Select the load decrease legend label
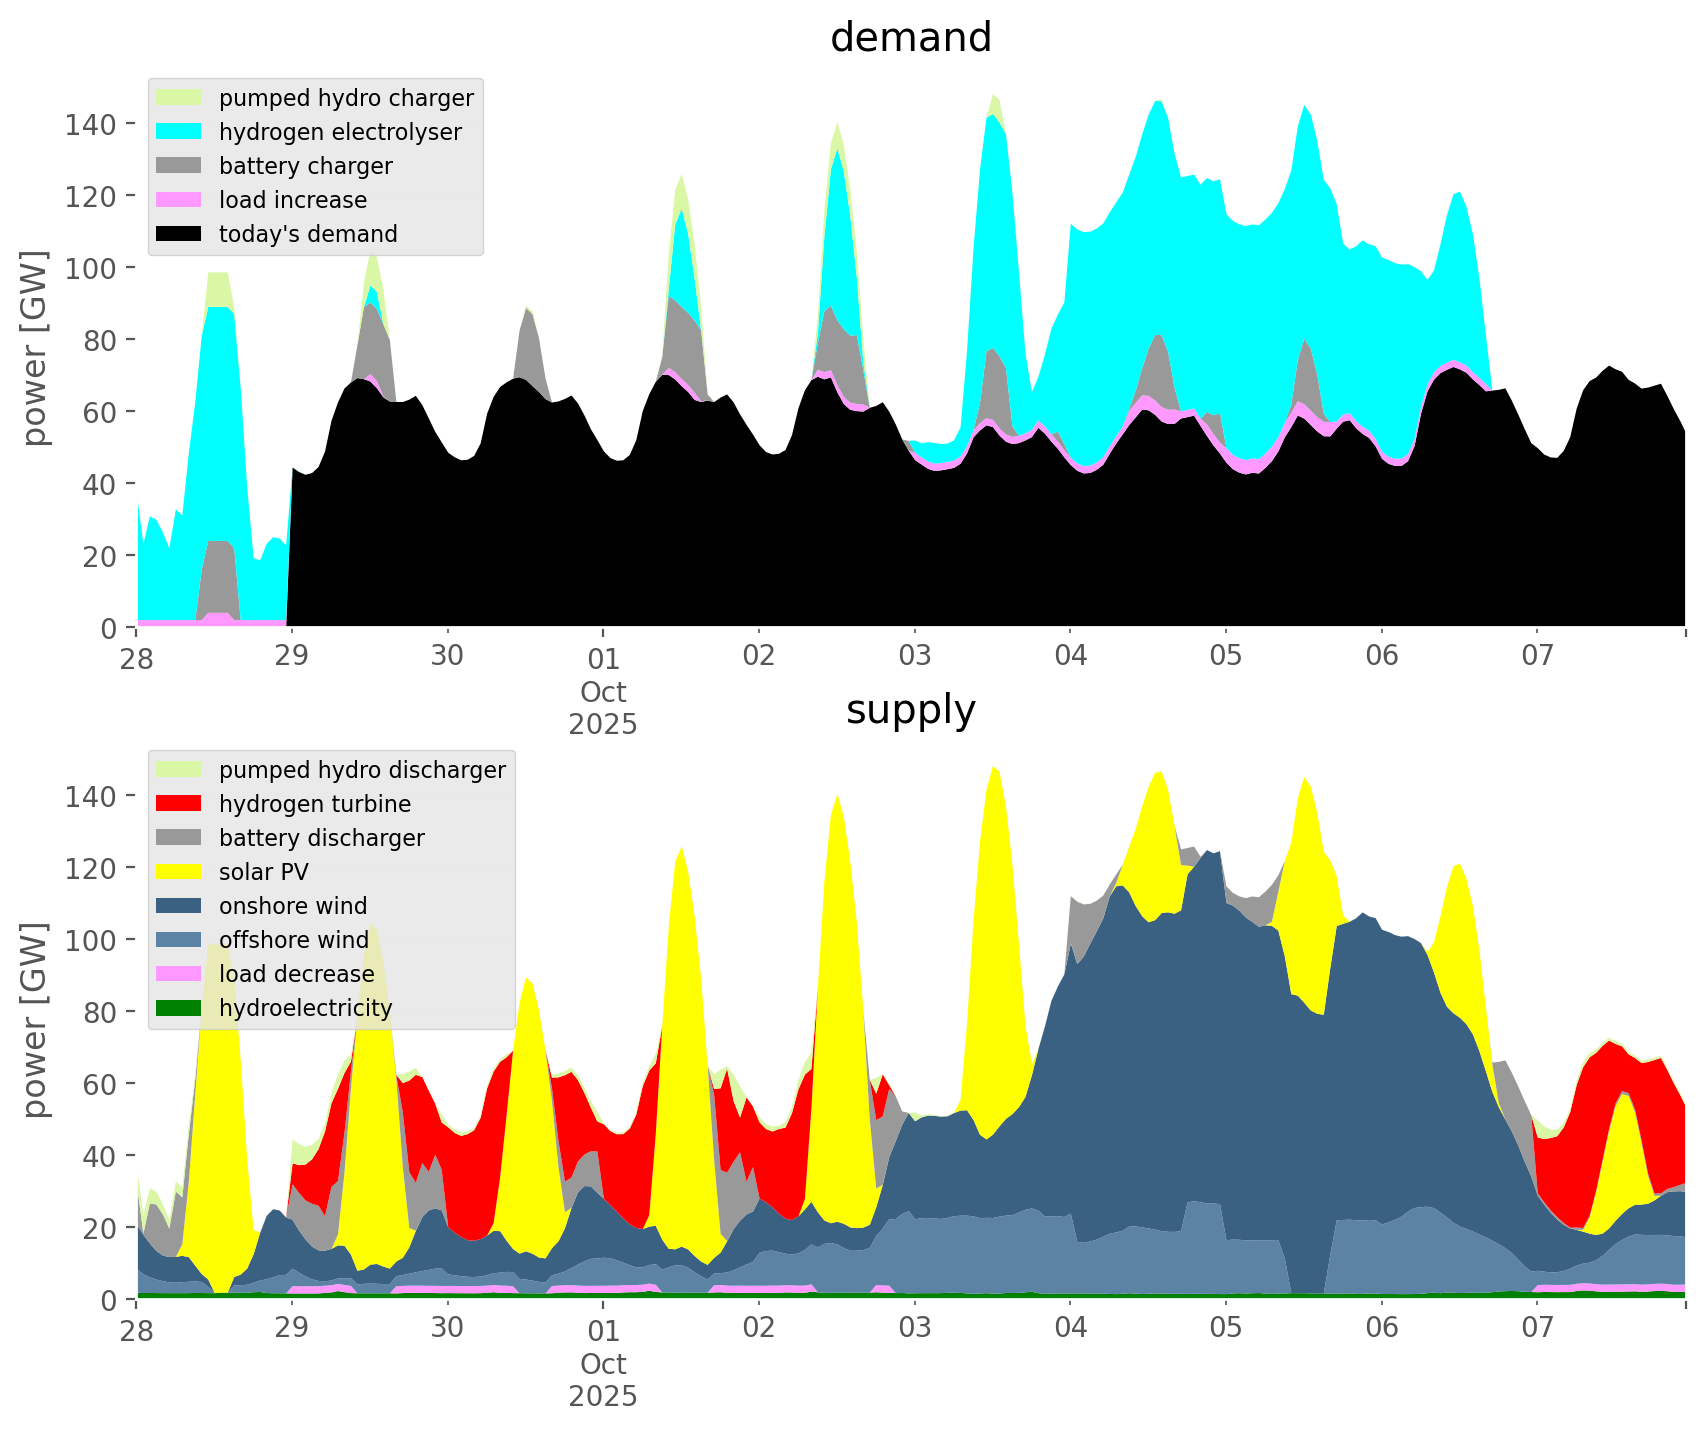Screen dimensions: 1706x1431 296,974
